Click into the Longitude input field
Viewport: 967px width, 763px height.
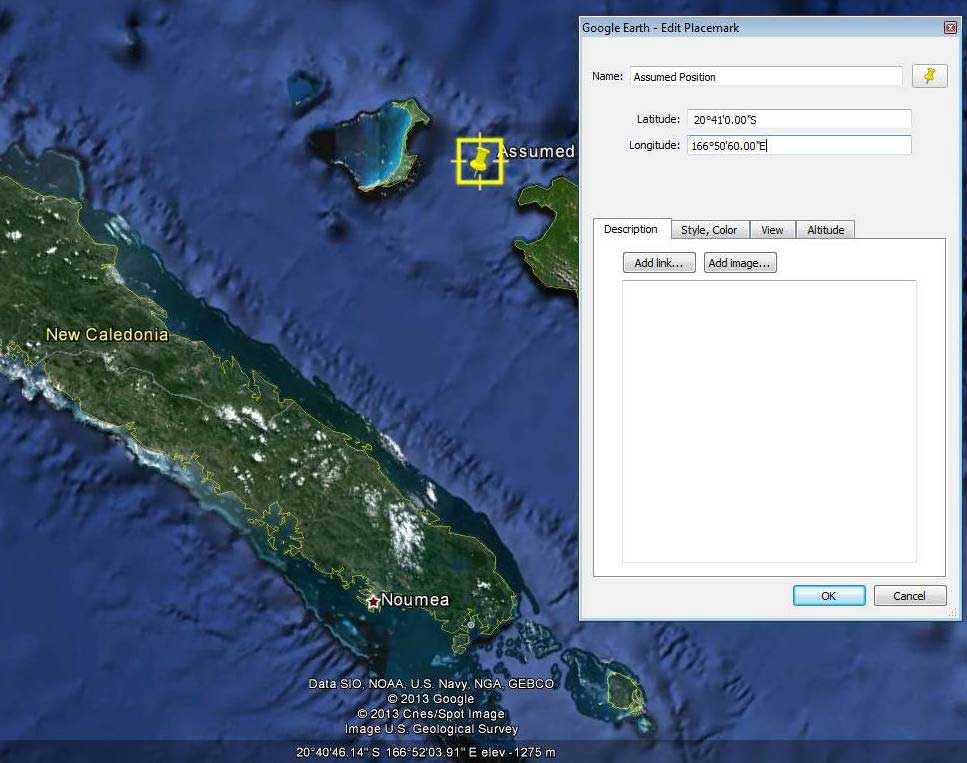(799, 146)
